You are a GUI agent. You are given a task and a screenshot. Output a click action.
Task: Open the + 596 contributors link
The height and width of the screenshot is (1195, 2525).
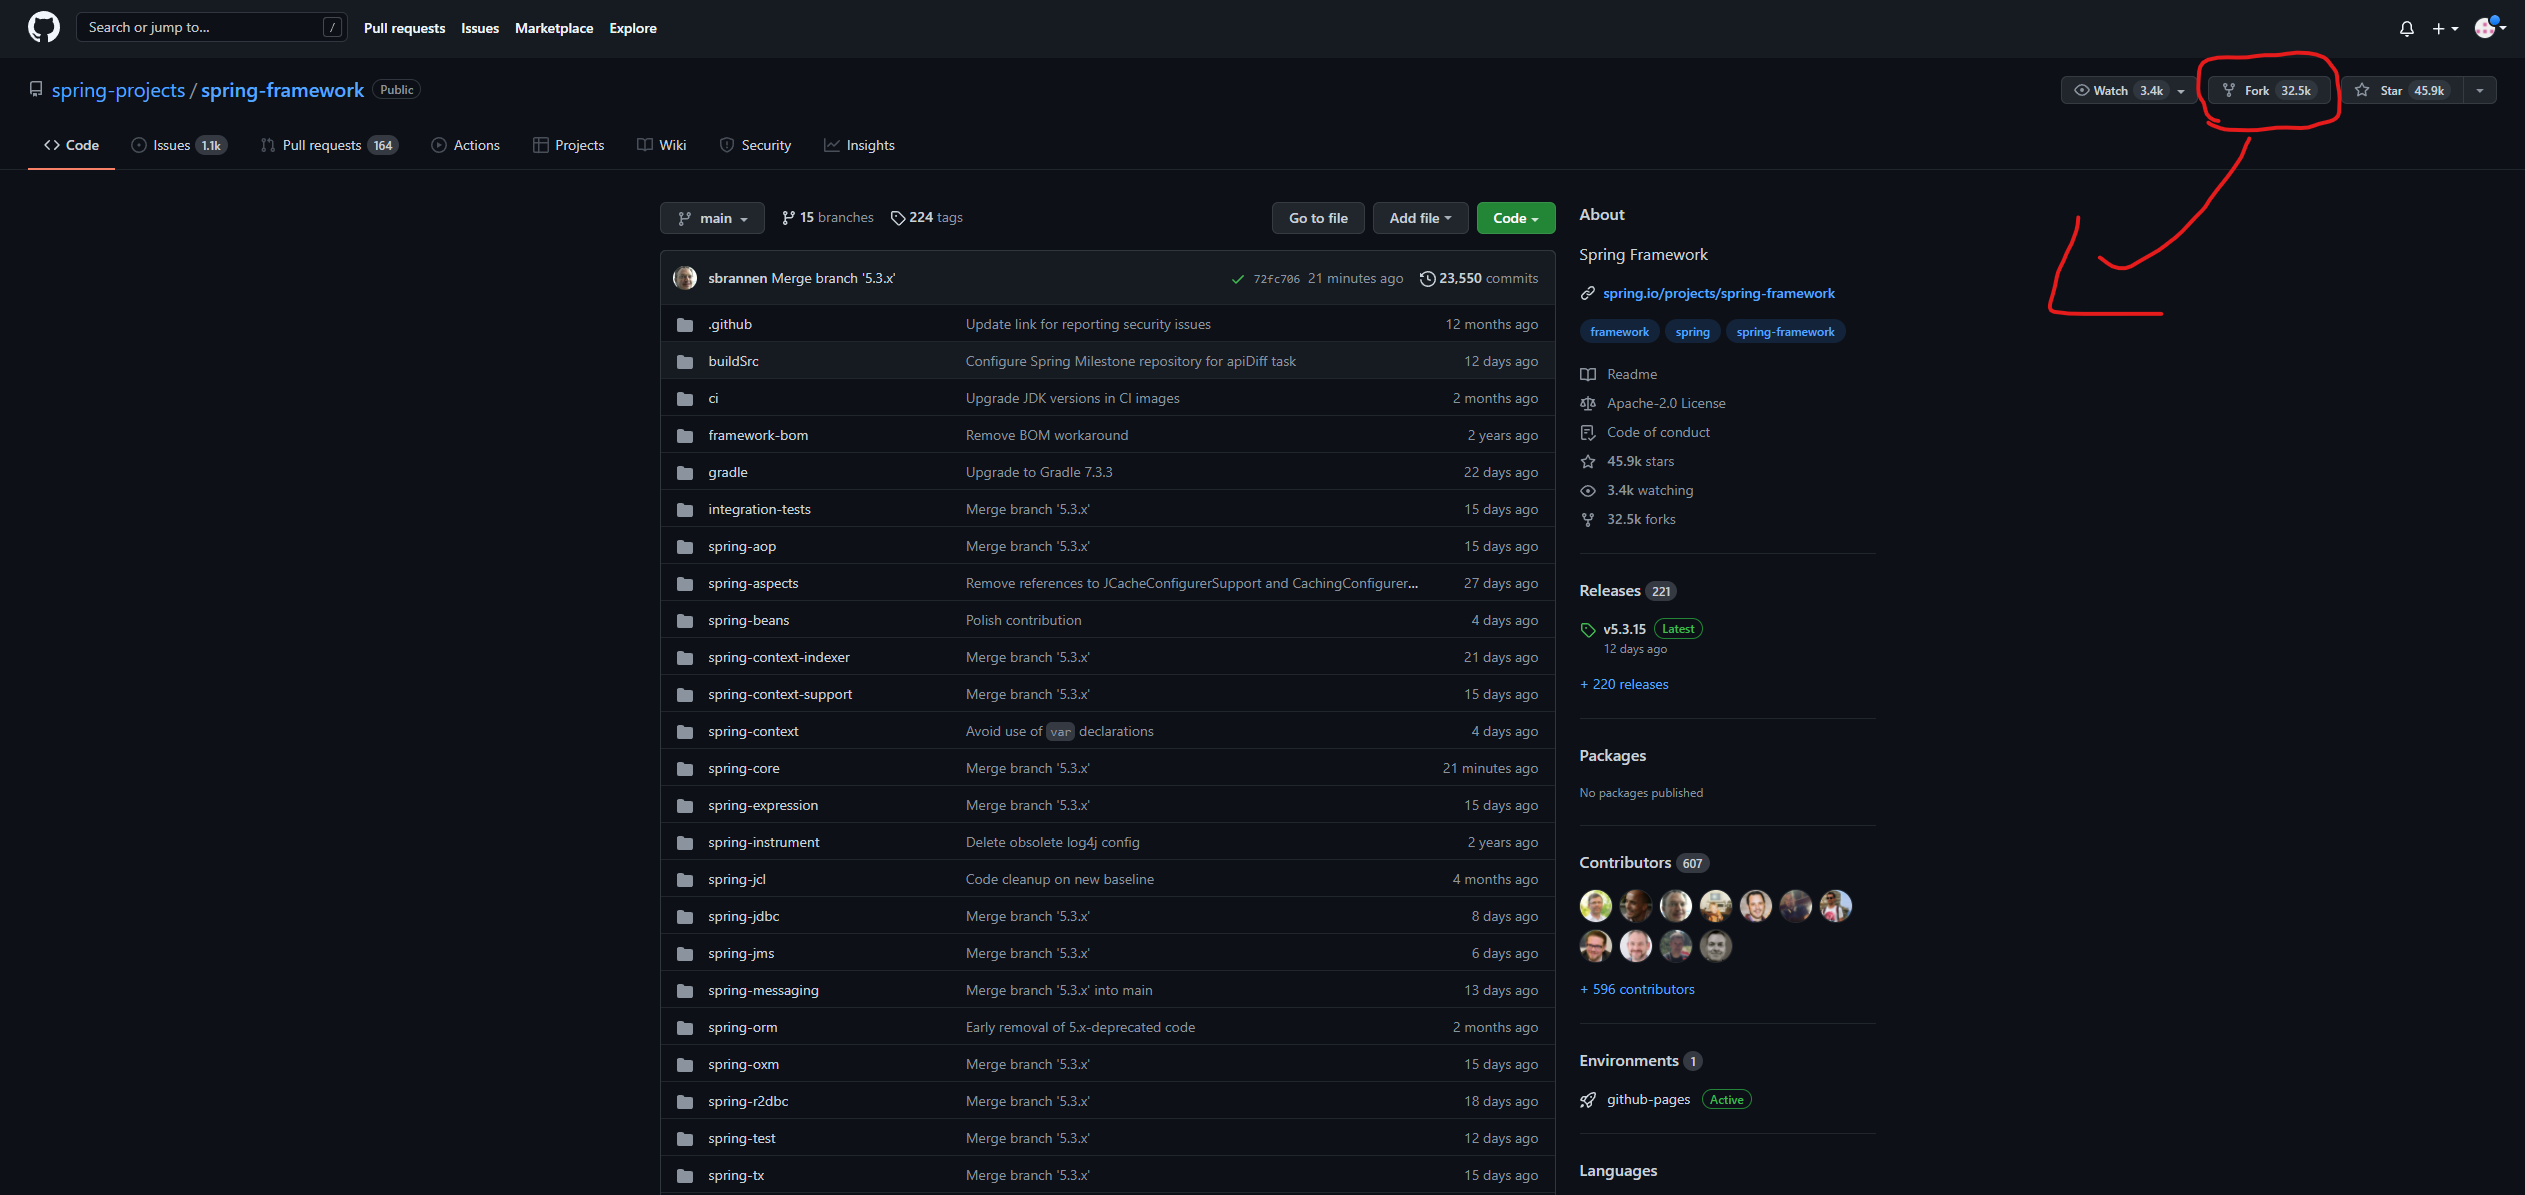(1637, 989)
